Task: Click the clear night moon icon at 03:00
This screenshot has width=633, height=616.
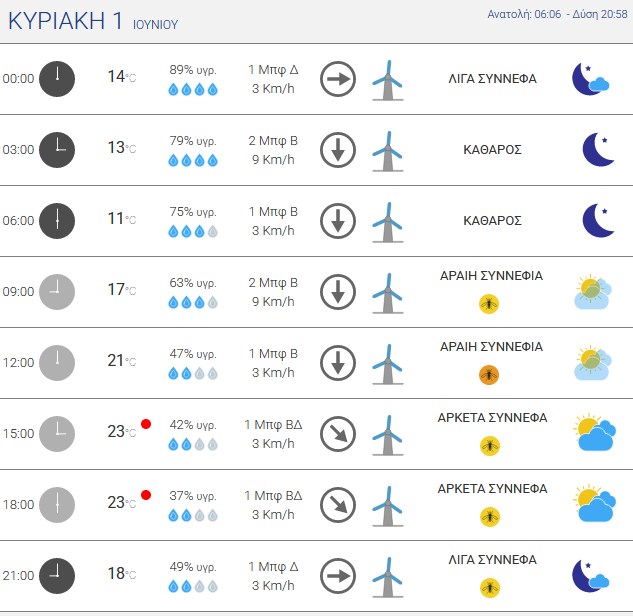Action: point(599,150)
